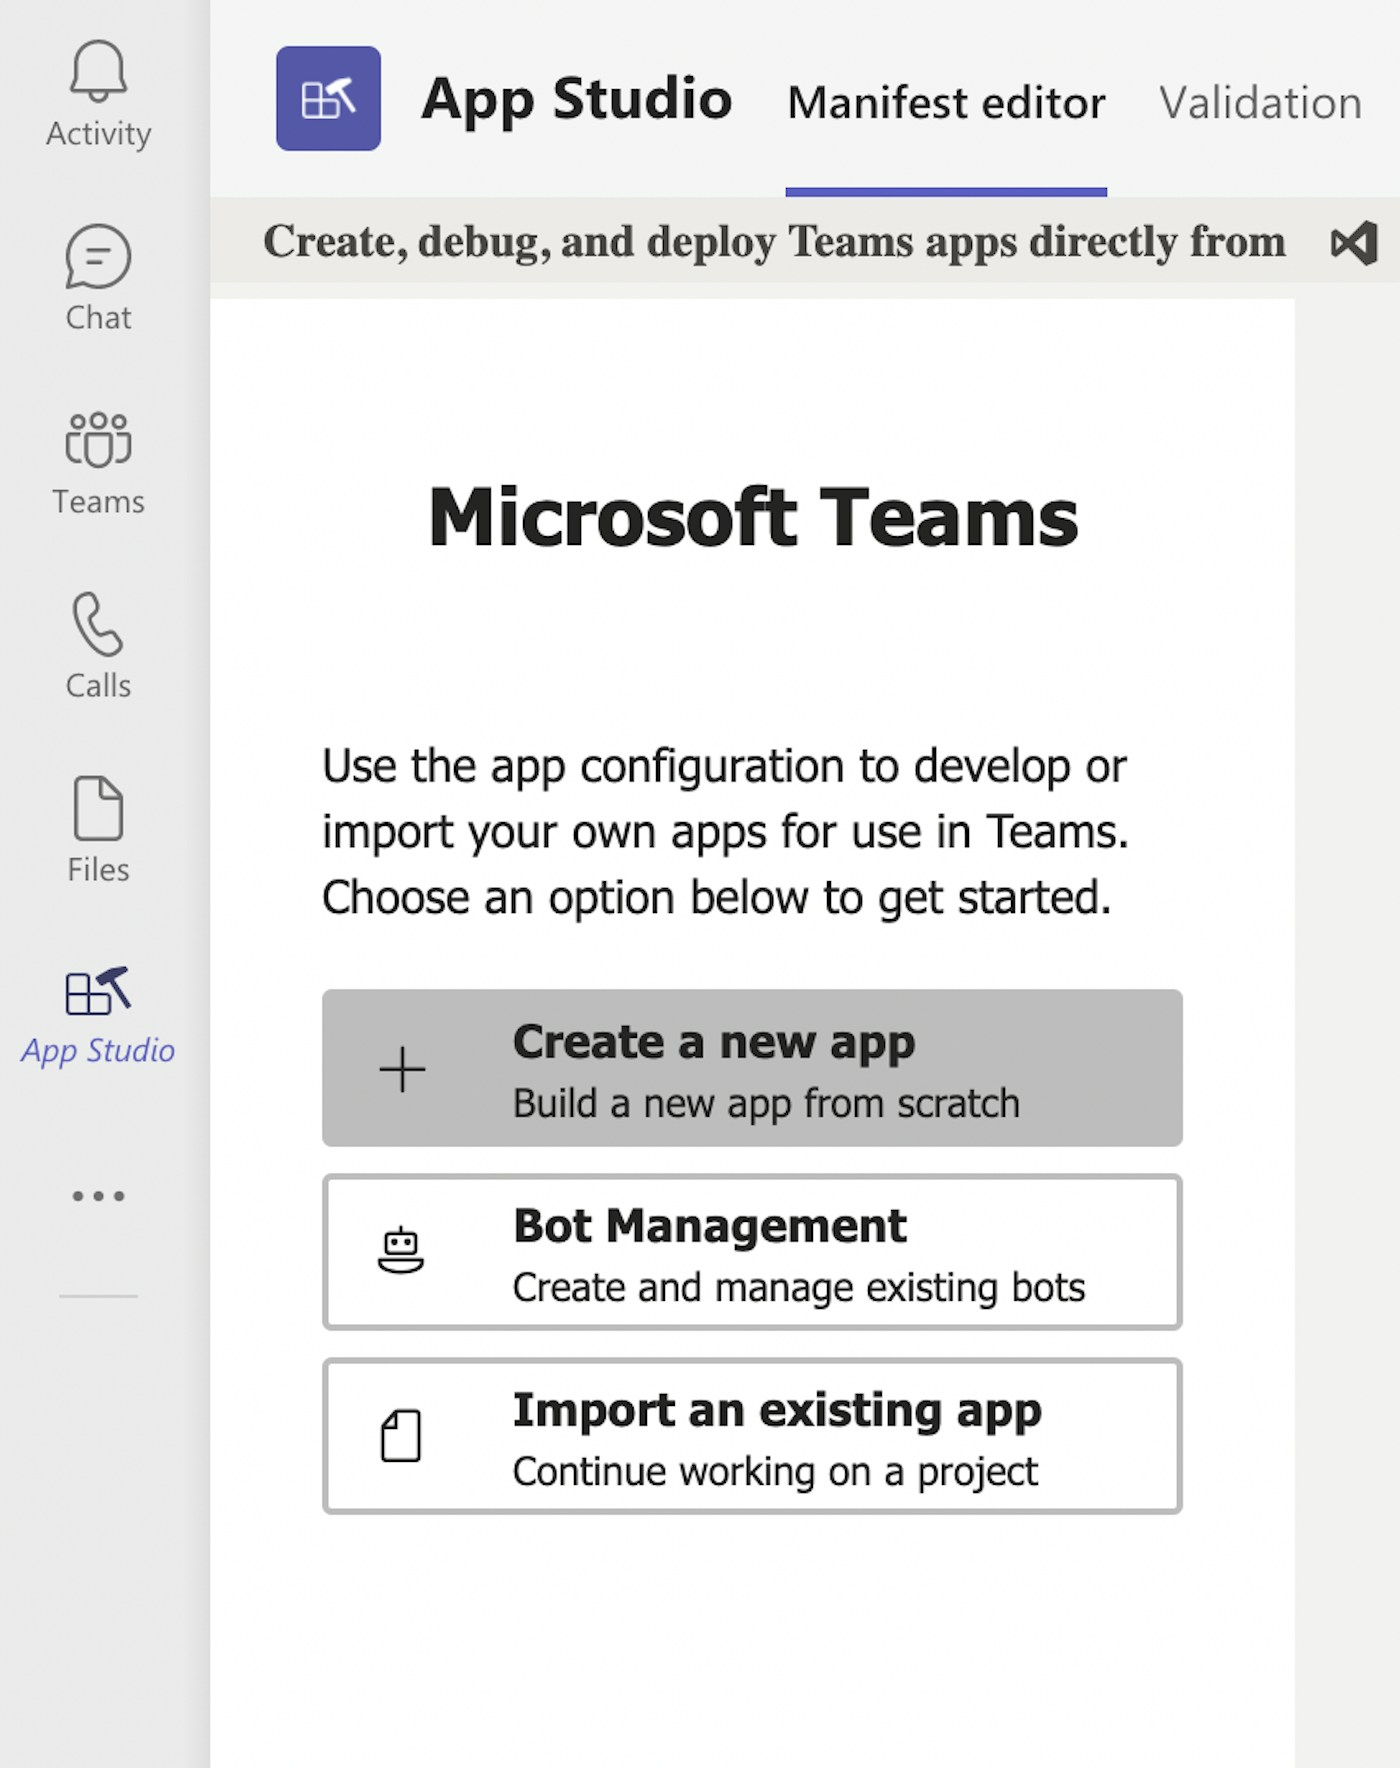This screenshot has width=1400, height=1768.
Task: Select the Calls phone icon
Action: (98, 624)
